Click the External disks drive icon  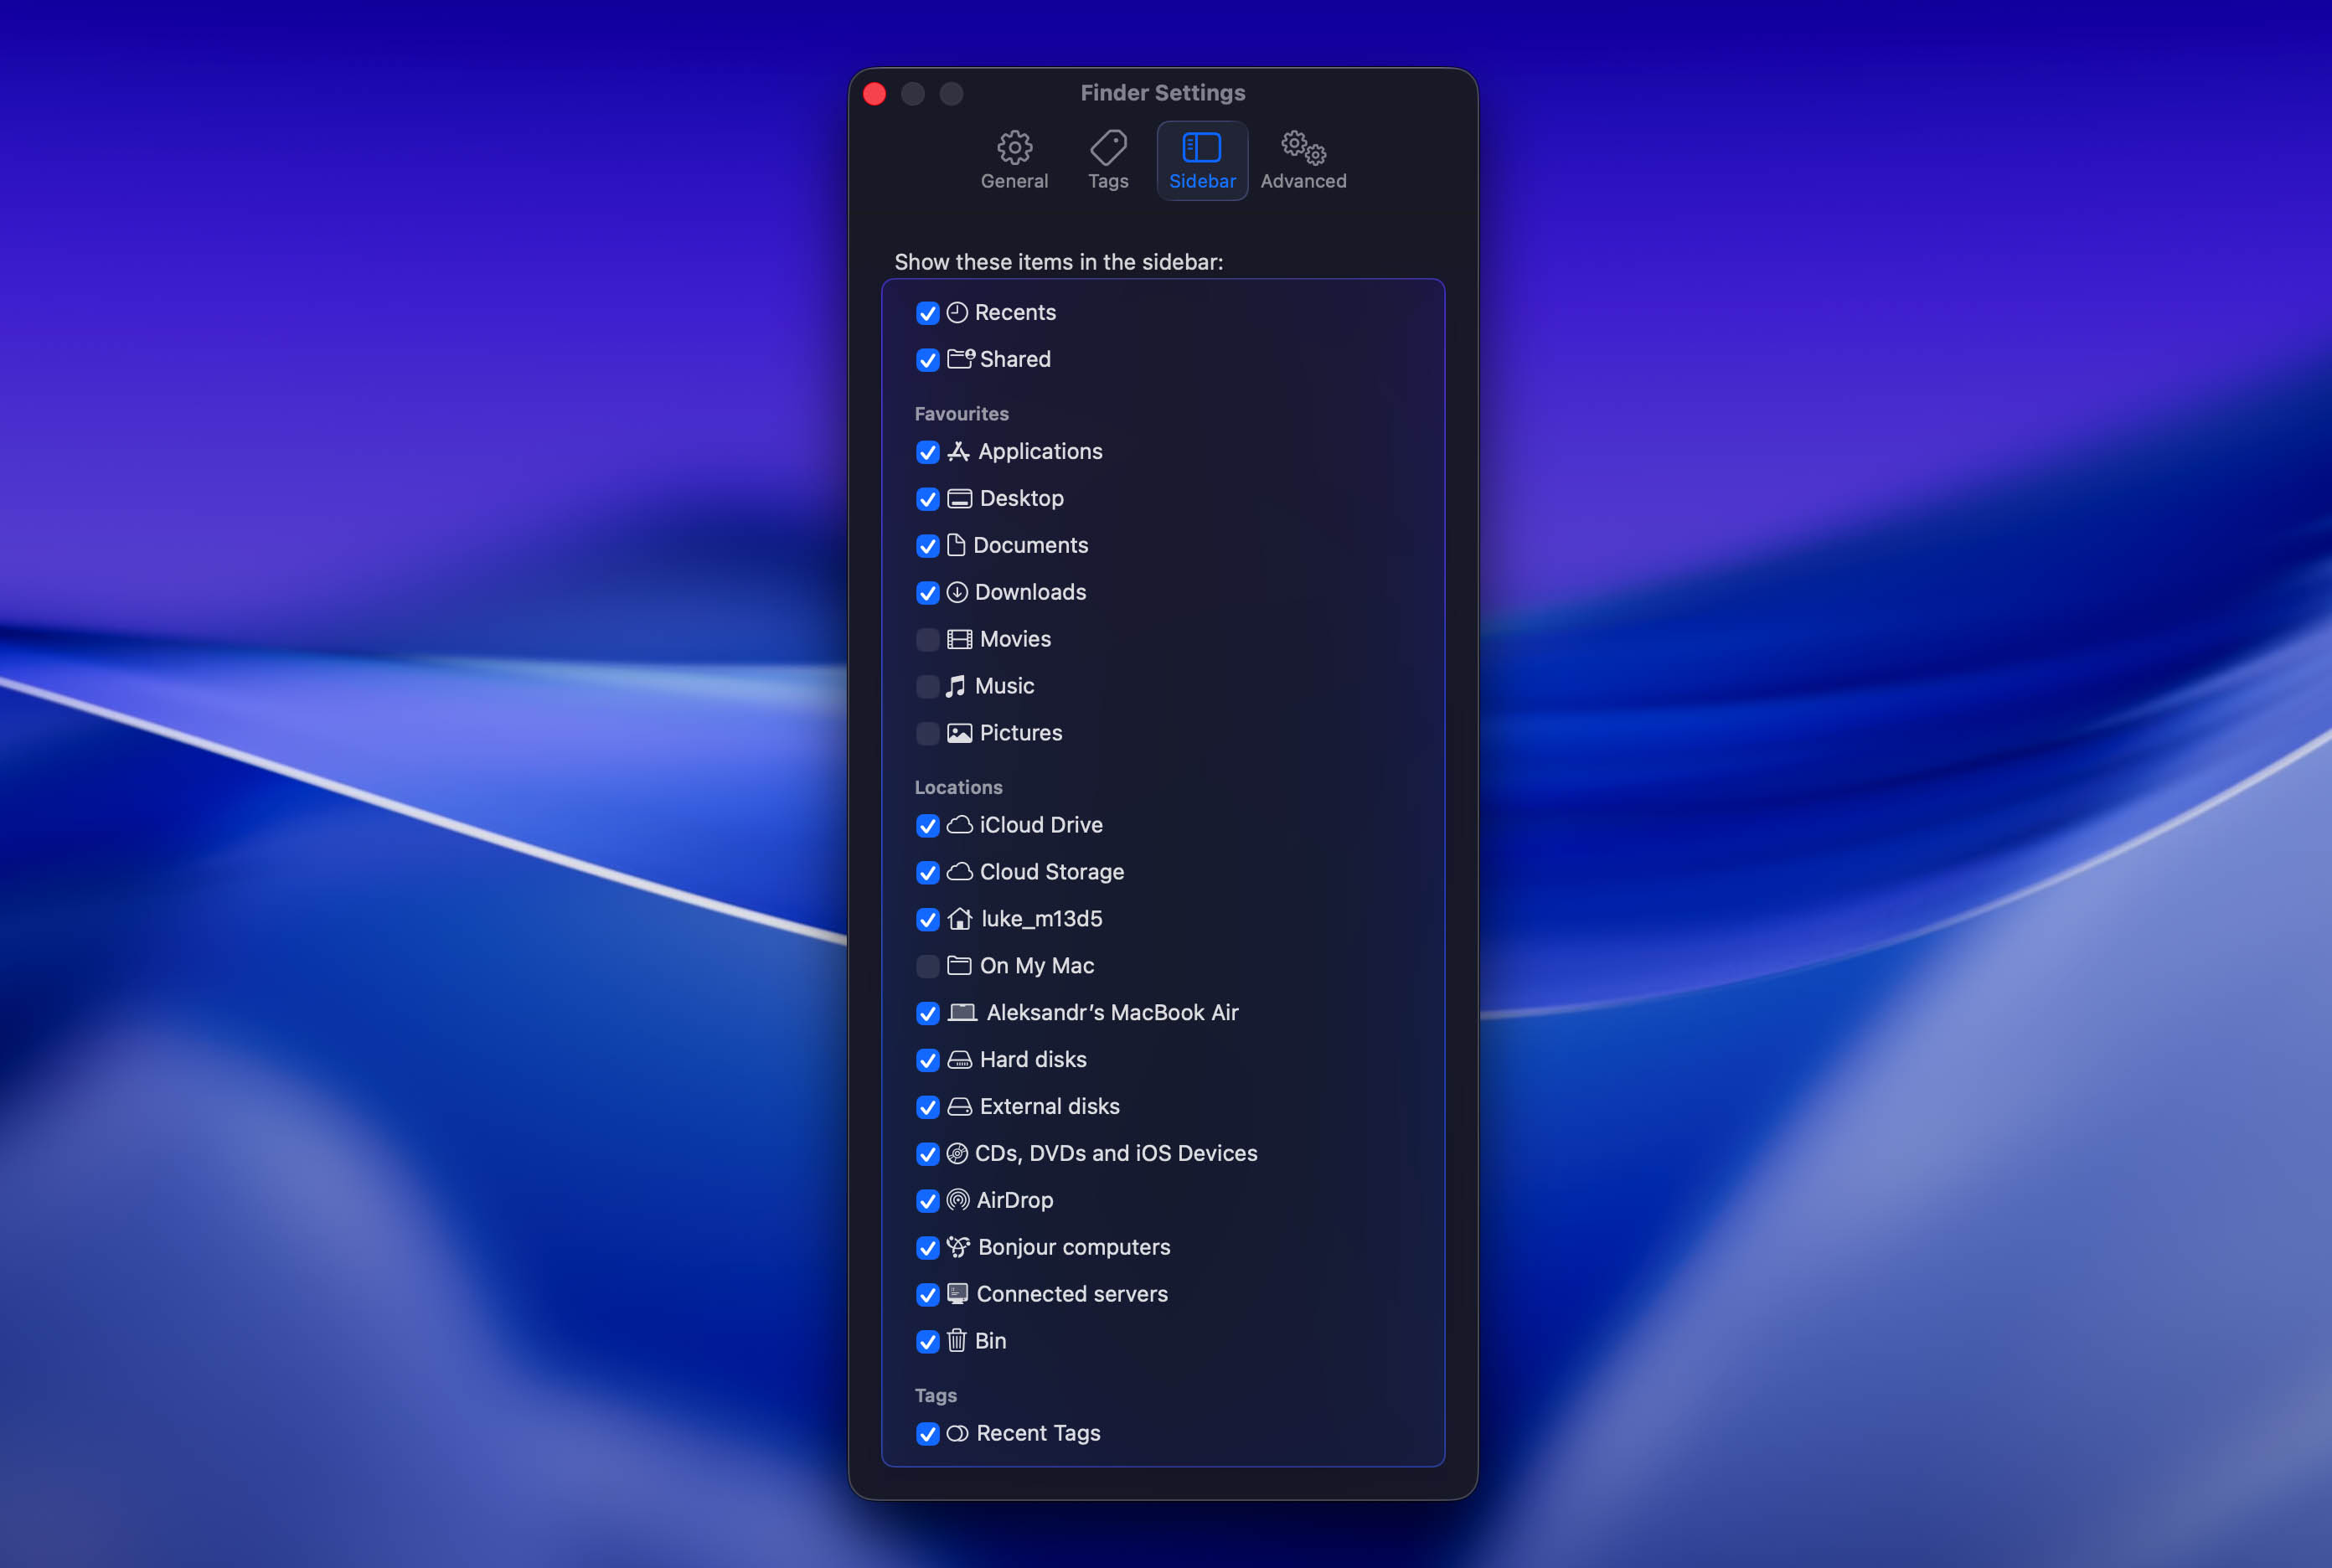pos(959,1107)
